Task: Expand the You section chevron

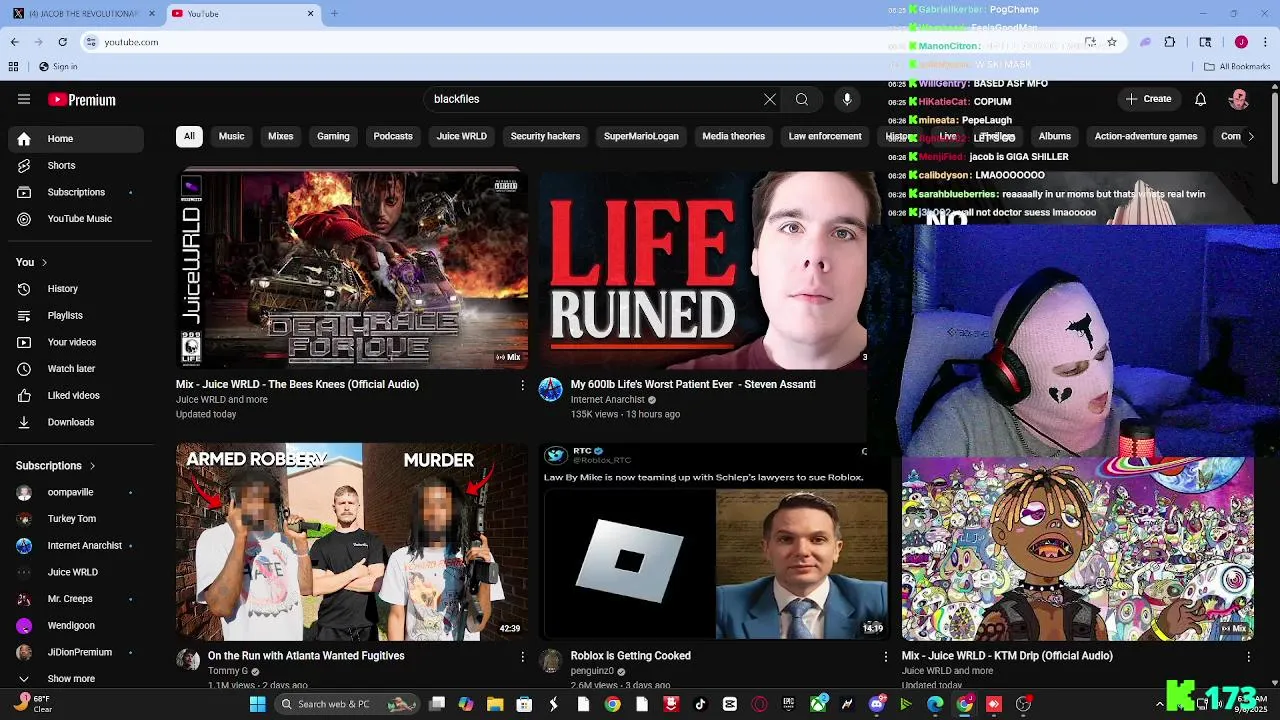Action: coord(44,263)
